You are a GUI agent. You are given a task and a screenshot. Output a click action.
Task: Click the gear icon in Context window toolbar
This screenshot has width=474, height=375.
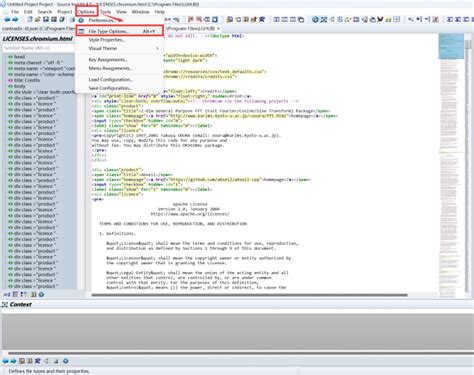tap(66, 361)
